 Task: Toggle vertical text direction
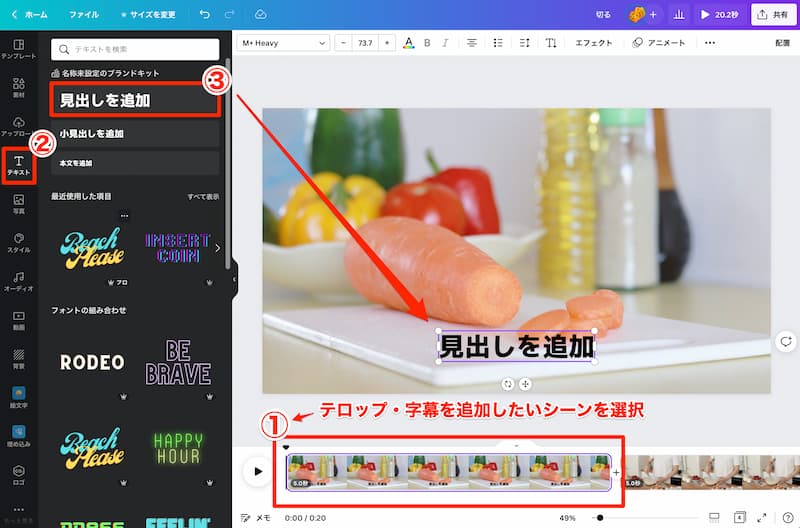[x=551, y=43]
